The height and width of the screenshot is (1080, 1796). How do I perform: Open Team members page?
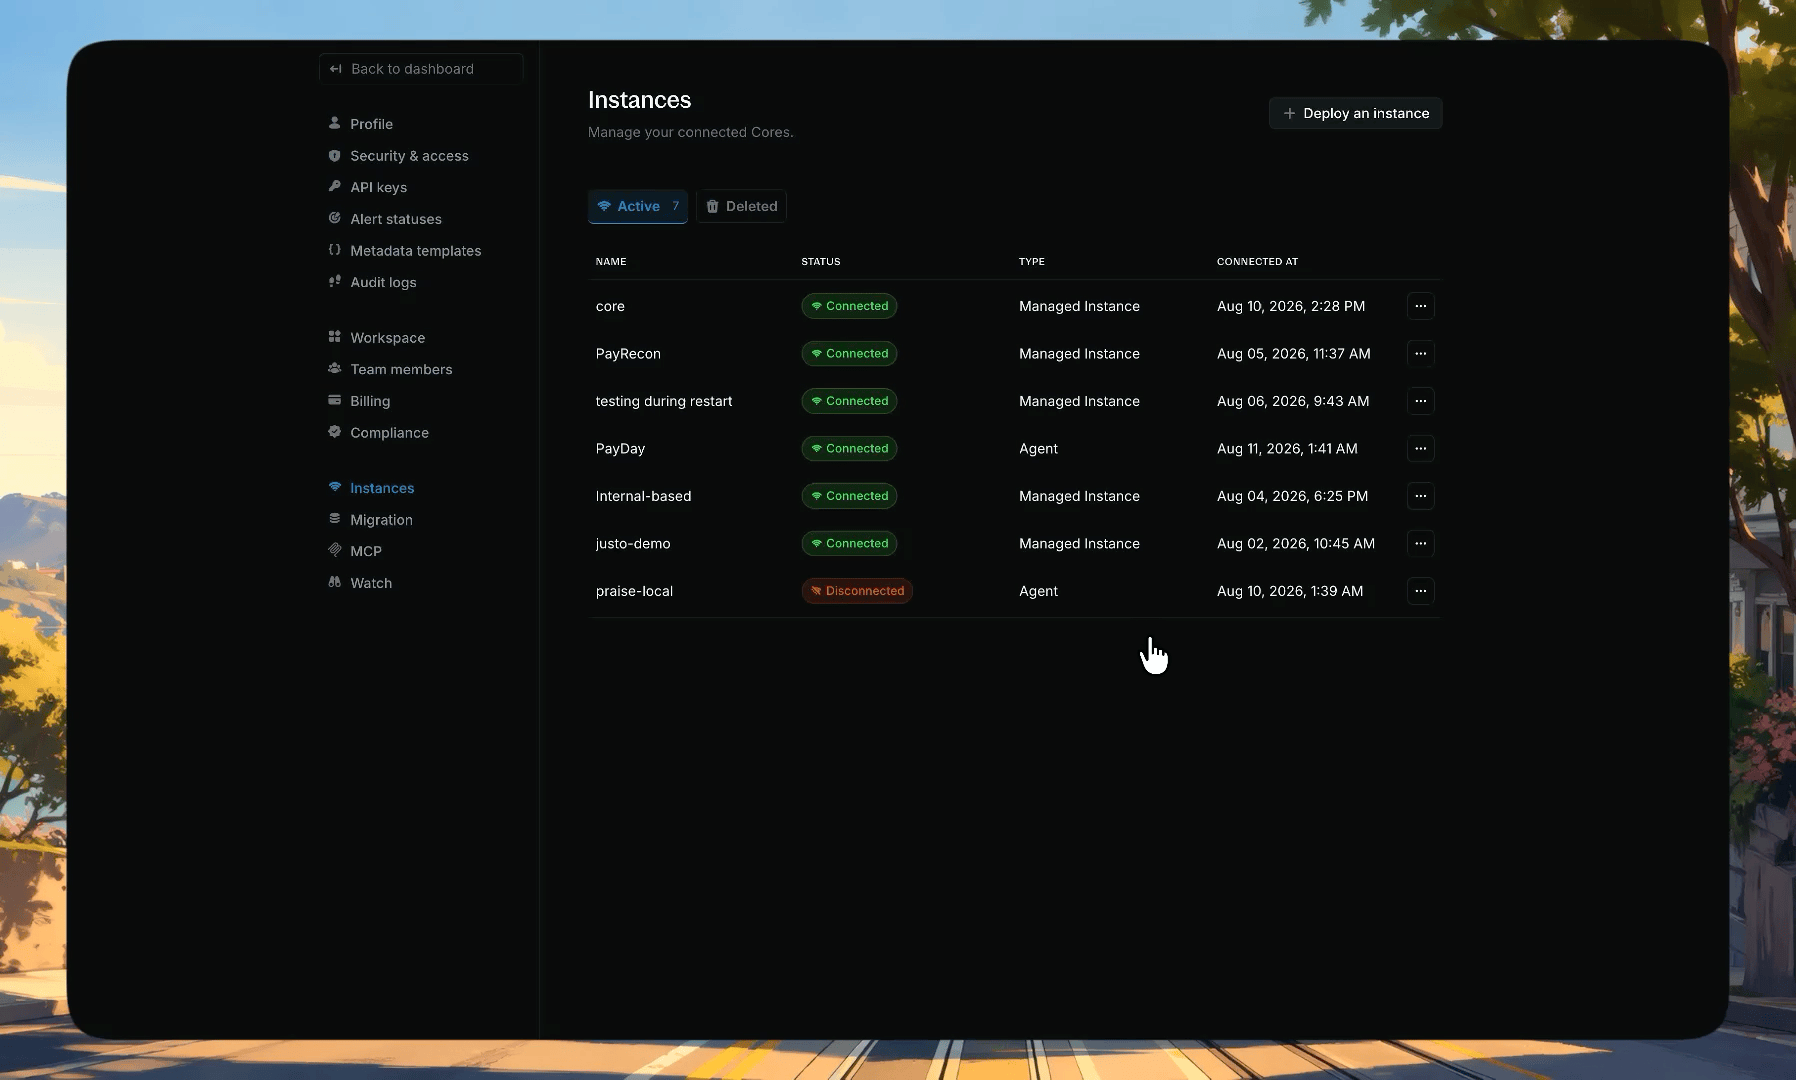(401, 369)
